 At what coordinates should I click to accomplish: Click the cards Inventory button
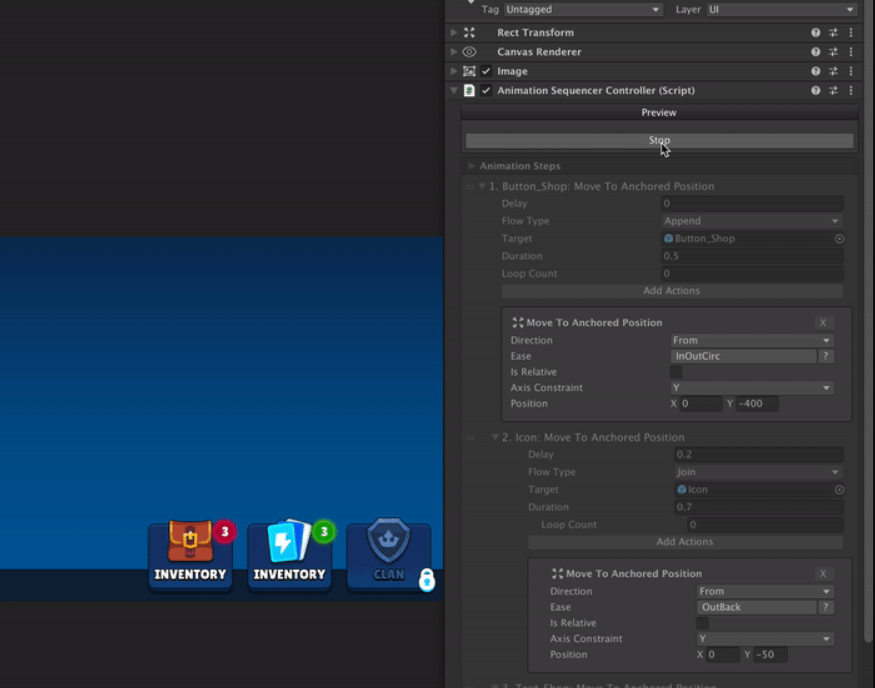290,554
